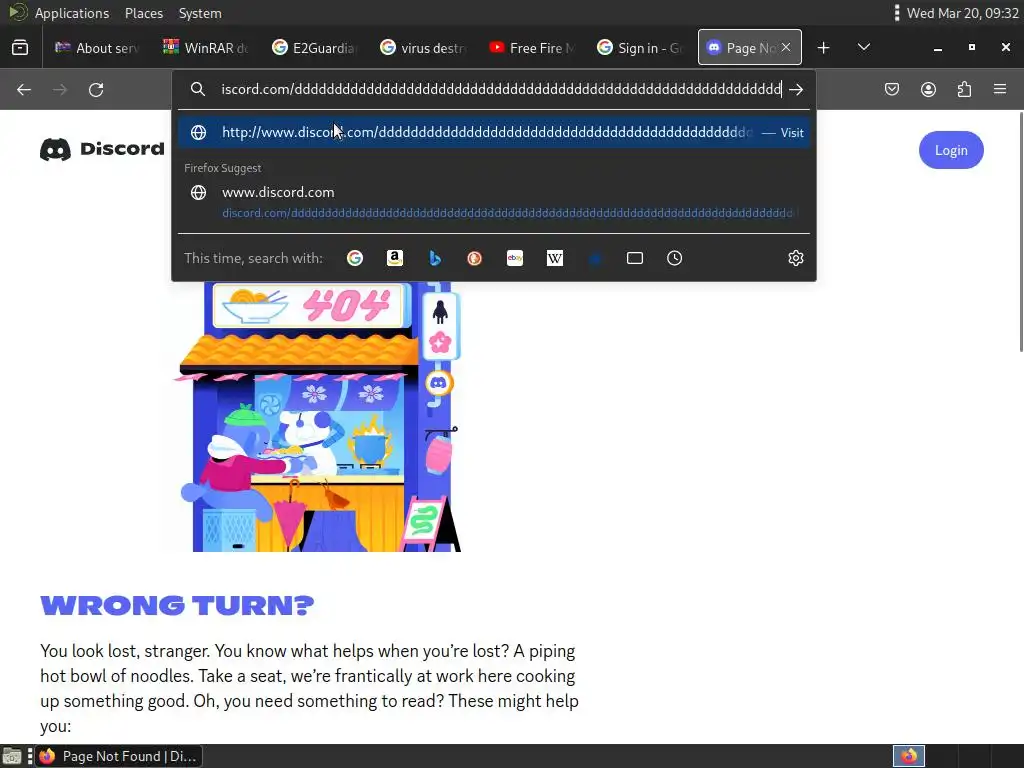Switch to the WinRAR tab
This screenshot has width=1024, height=768.
pos(206,48)
